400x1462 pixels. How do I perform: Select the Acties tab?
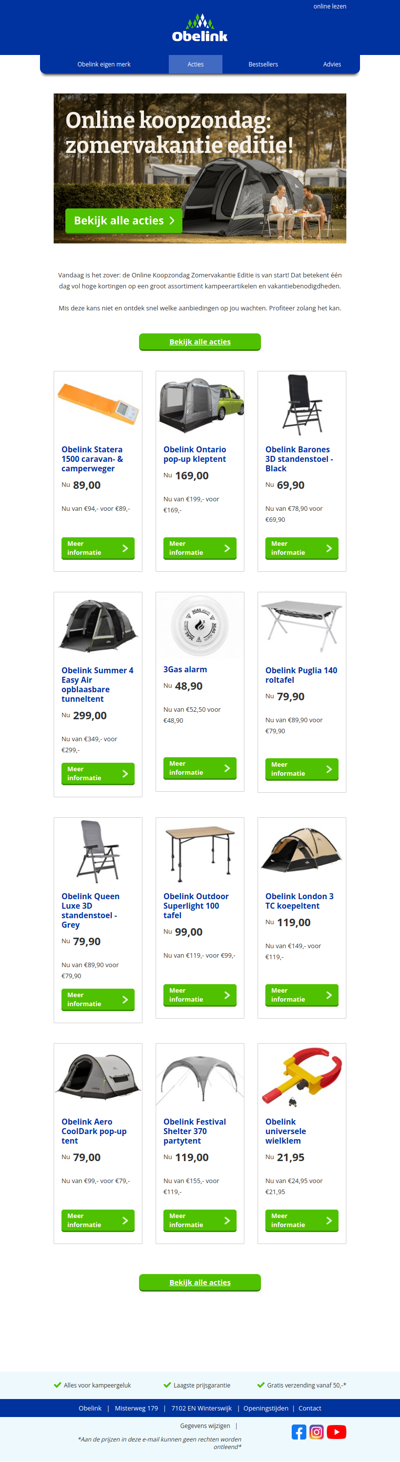pyautogui.click(x=196, y=64)
